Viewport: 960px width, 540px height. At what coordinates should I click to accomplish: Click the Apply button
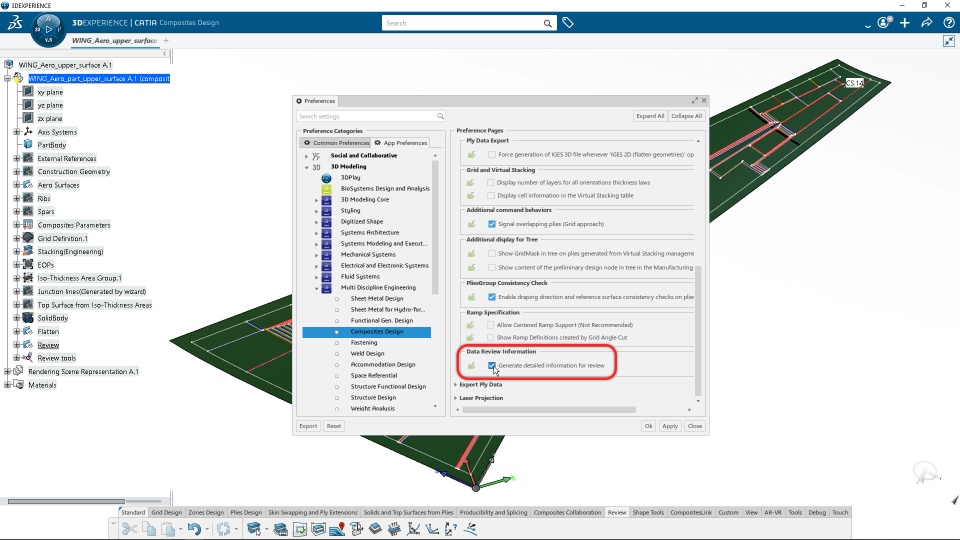pos(670,426)
